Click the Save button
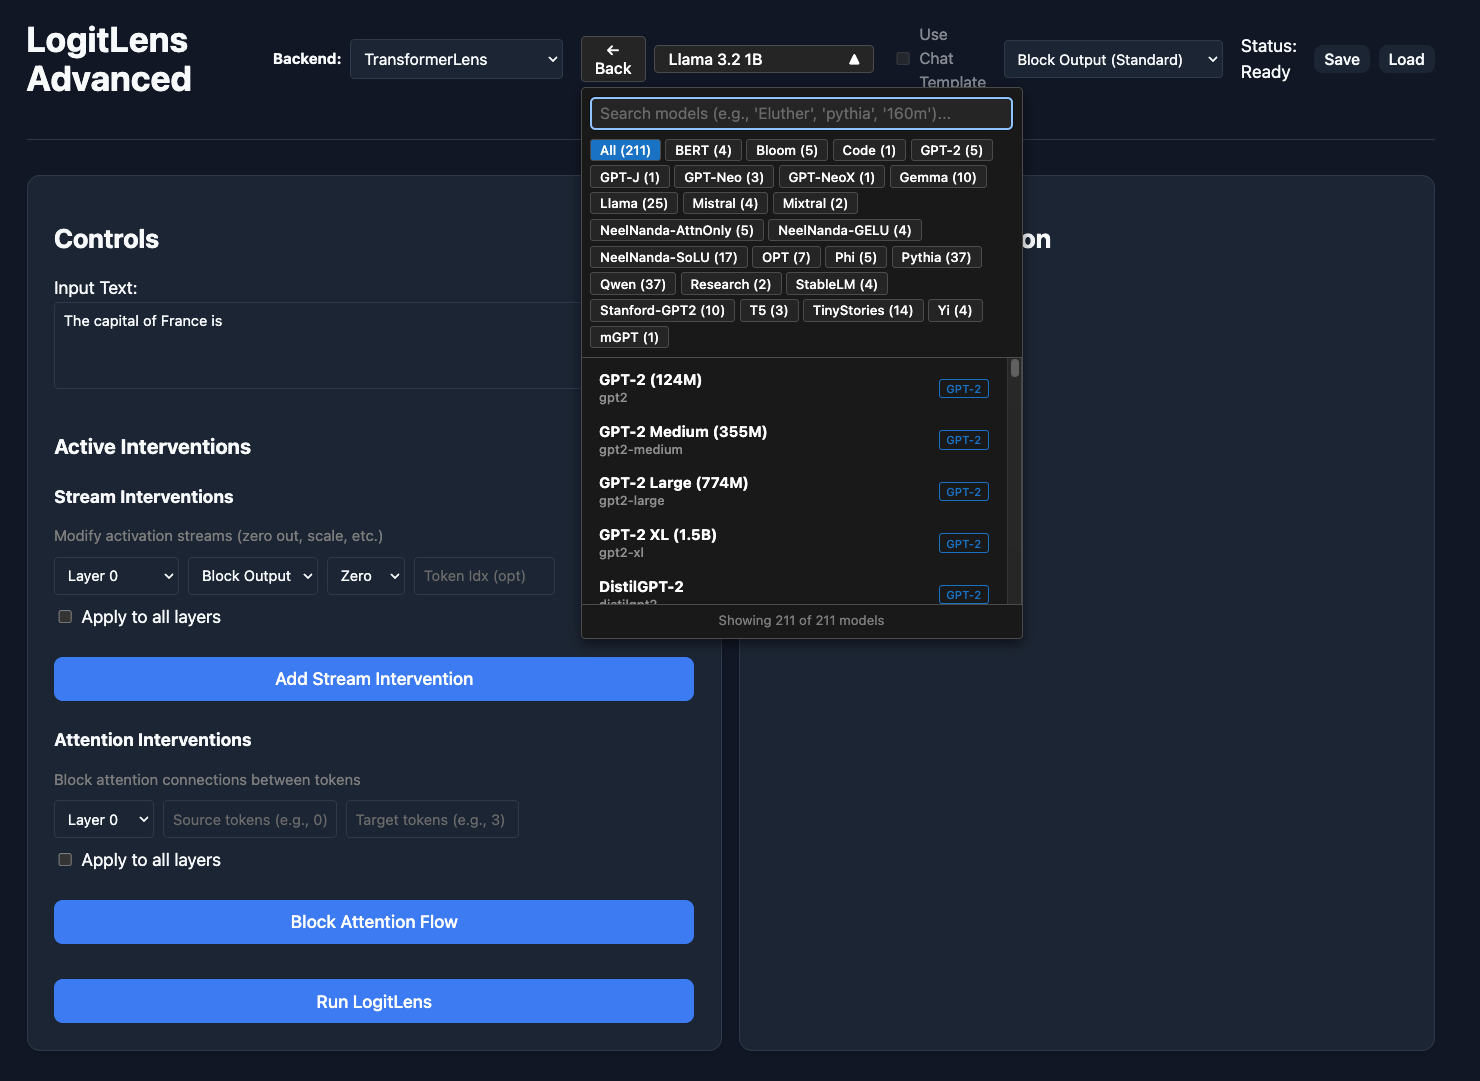The image size is (1480, 1081). pos(1342,59)
